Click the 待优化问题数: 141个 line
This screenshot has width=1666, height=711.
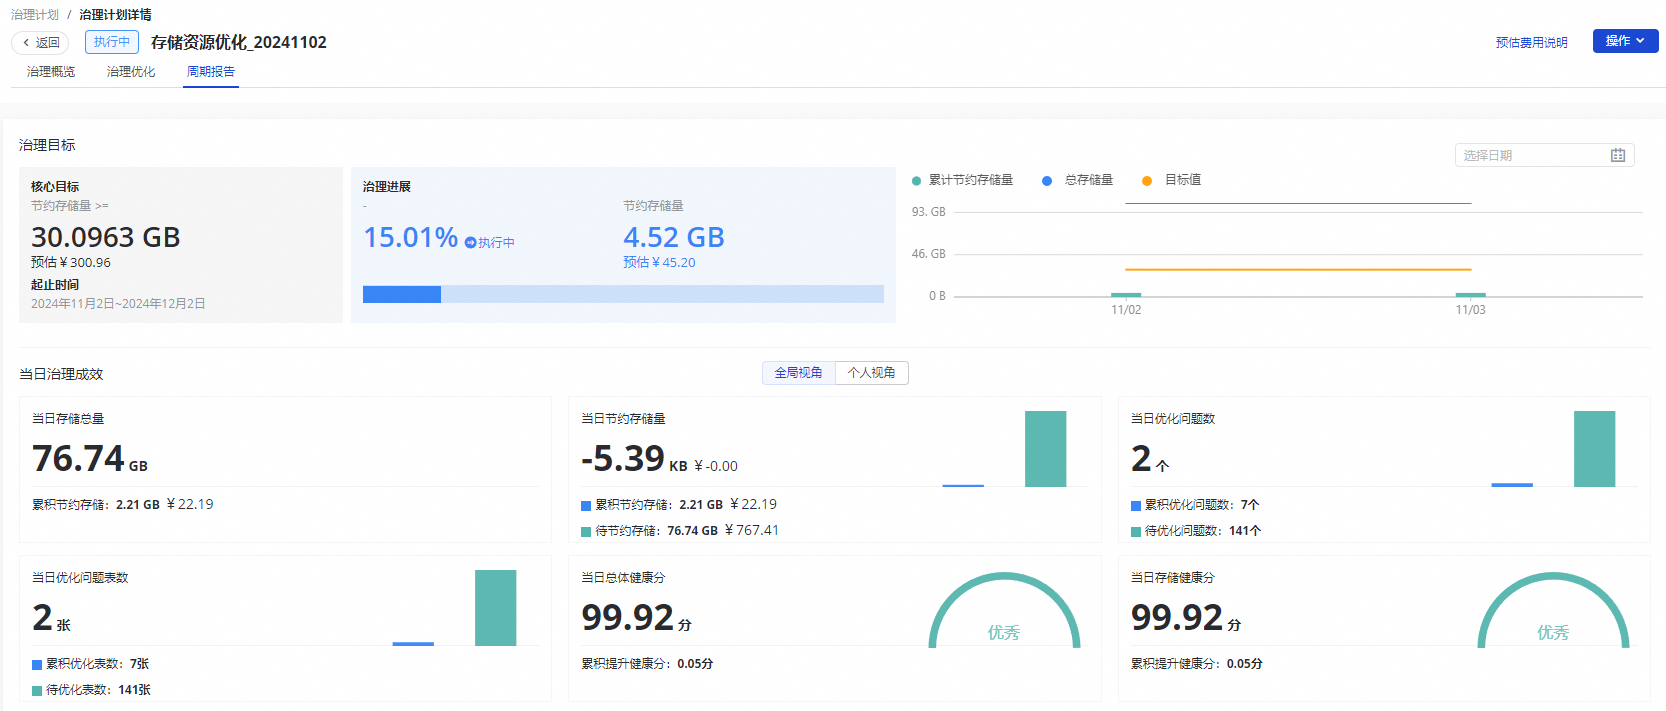1196,531
